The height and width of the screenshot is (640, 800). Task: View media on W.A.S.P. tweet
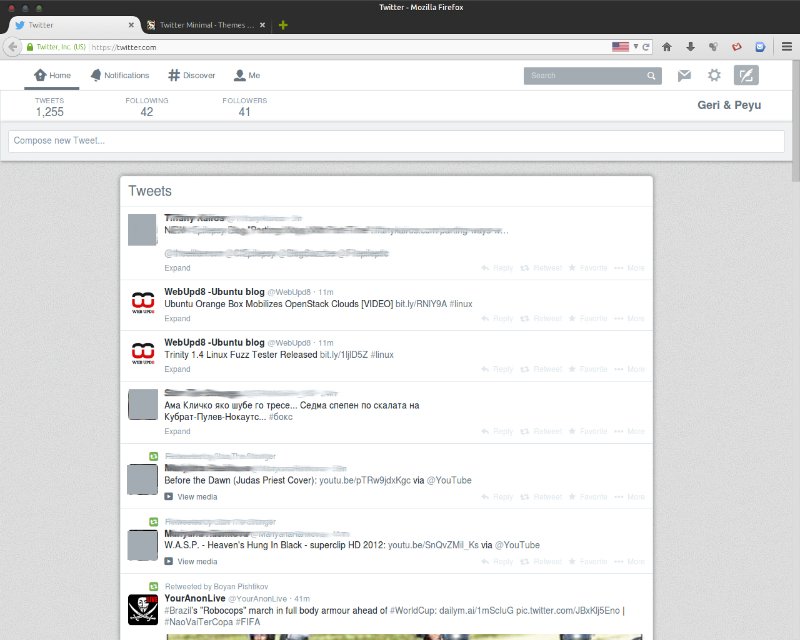(191, 561)
